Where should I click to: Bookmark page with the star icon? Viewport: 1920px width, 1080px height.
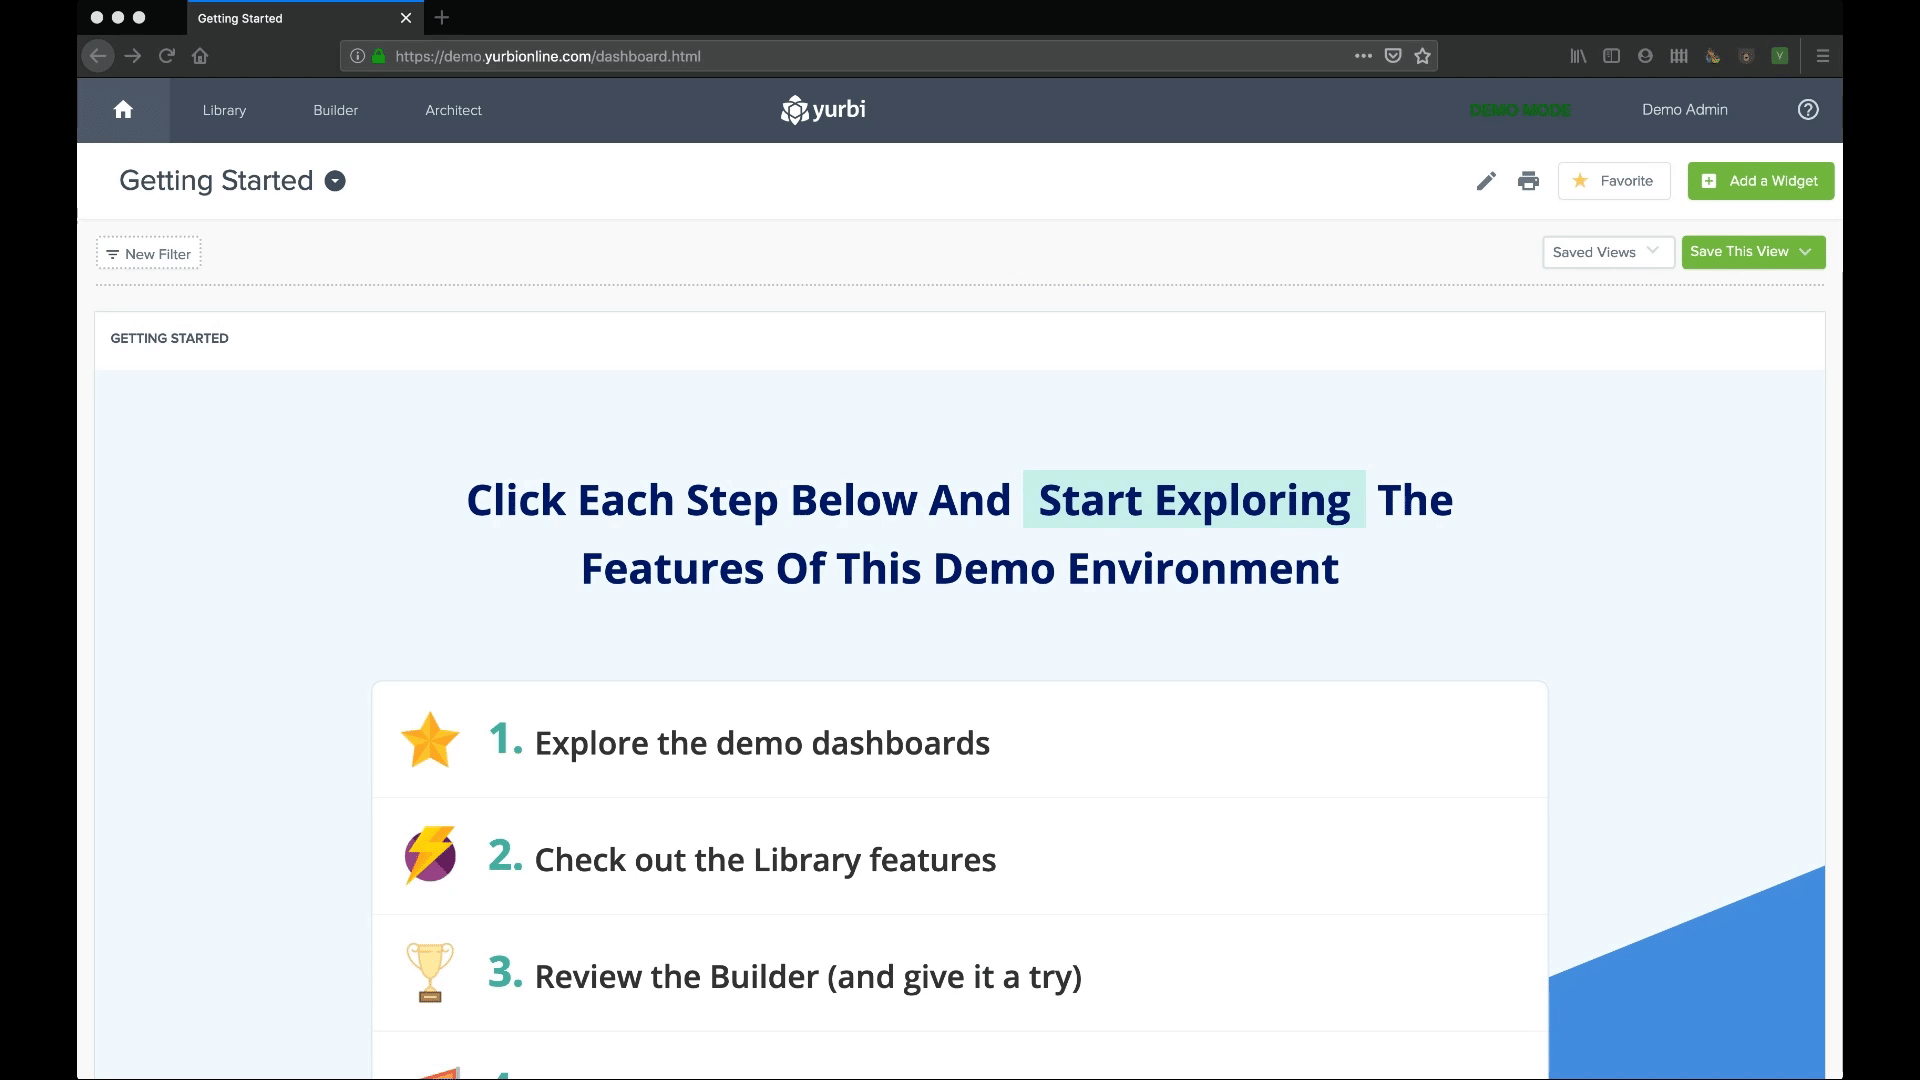1423,56
